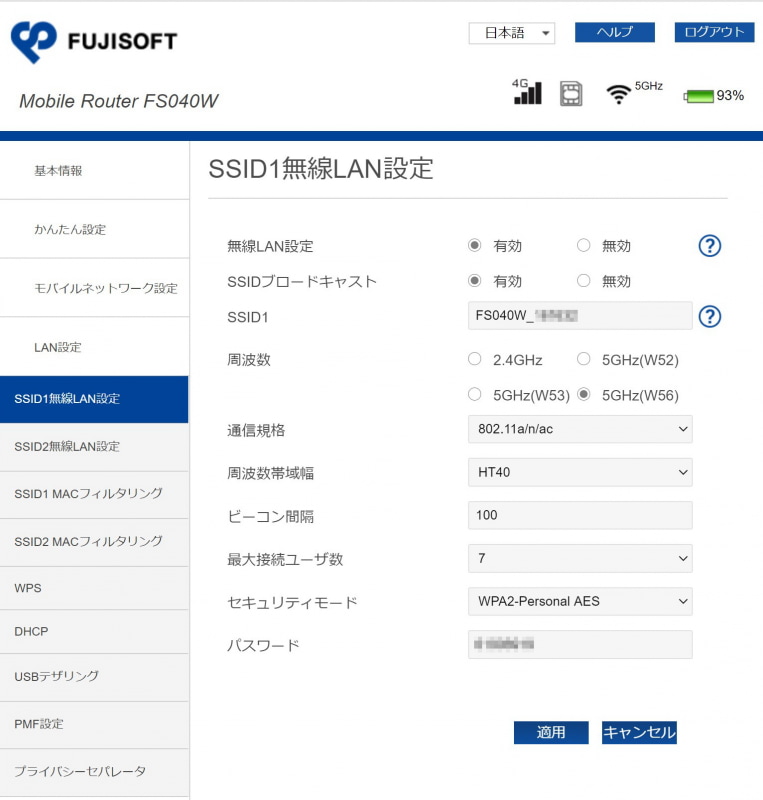
Task: Click the 4G signal strength icon
Action: [527, 92]
